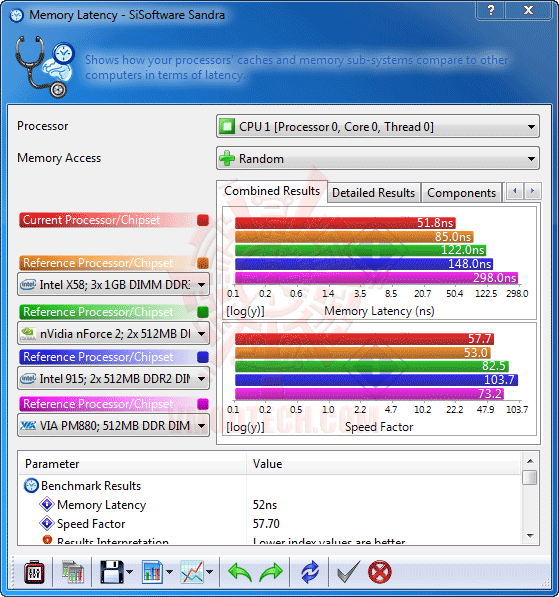Open the Intel 915 reference dropdown

click(113, 378)
